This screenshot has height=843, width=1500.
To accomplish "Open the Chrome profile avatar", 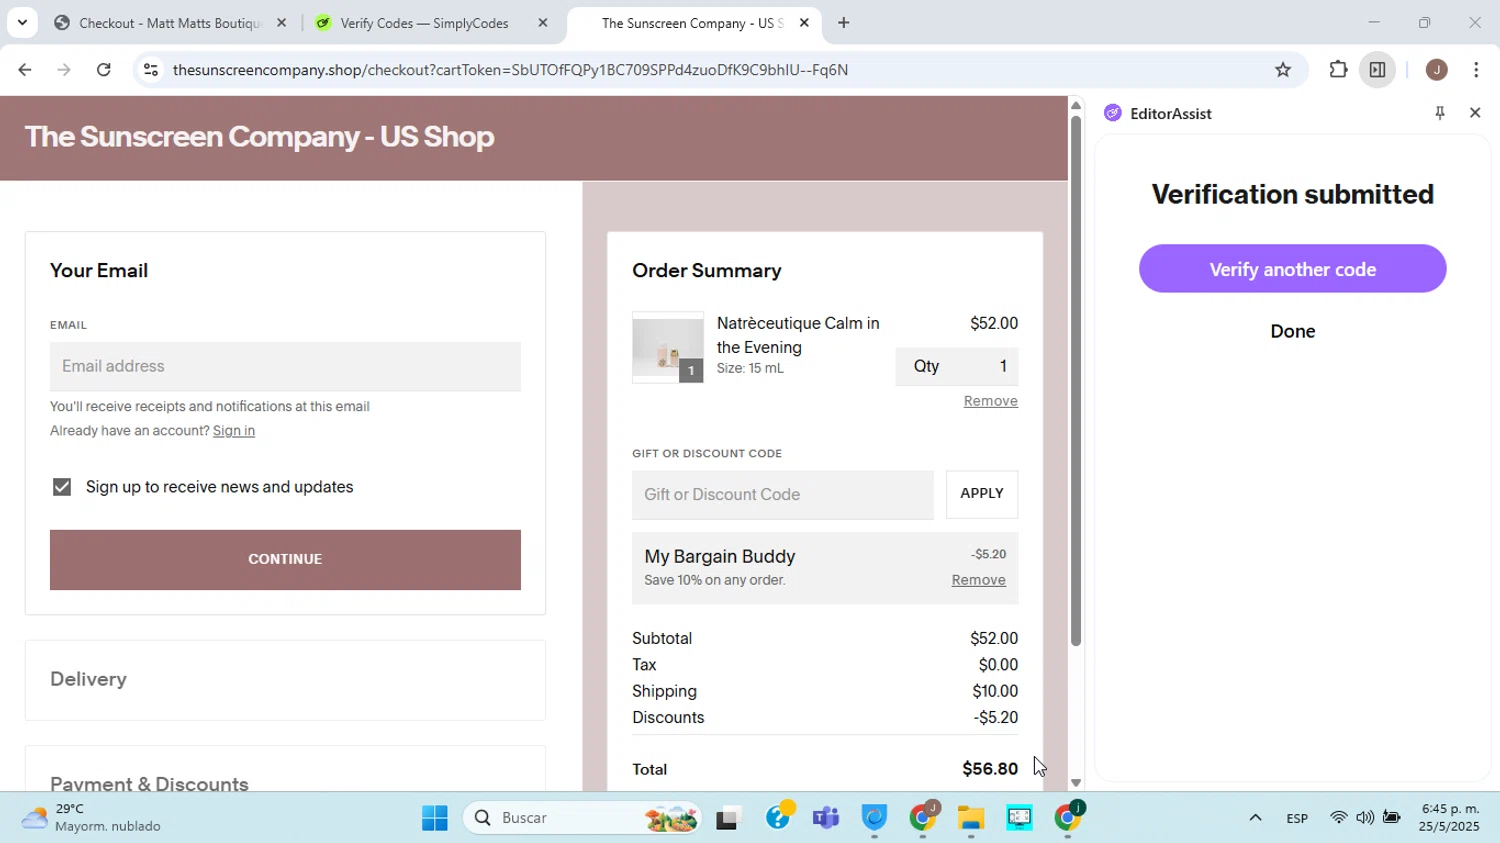I will 1437,70.
